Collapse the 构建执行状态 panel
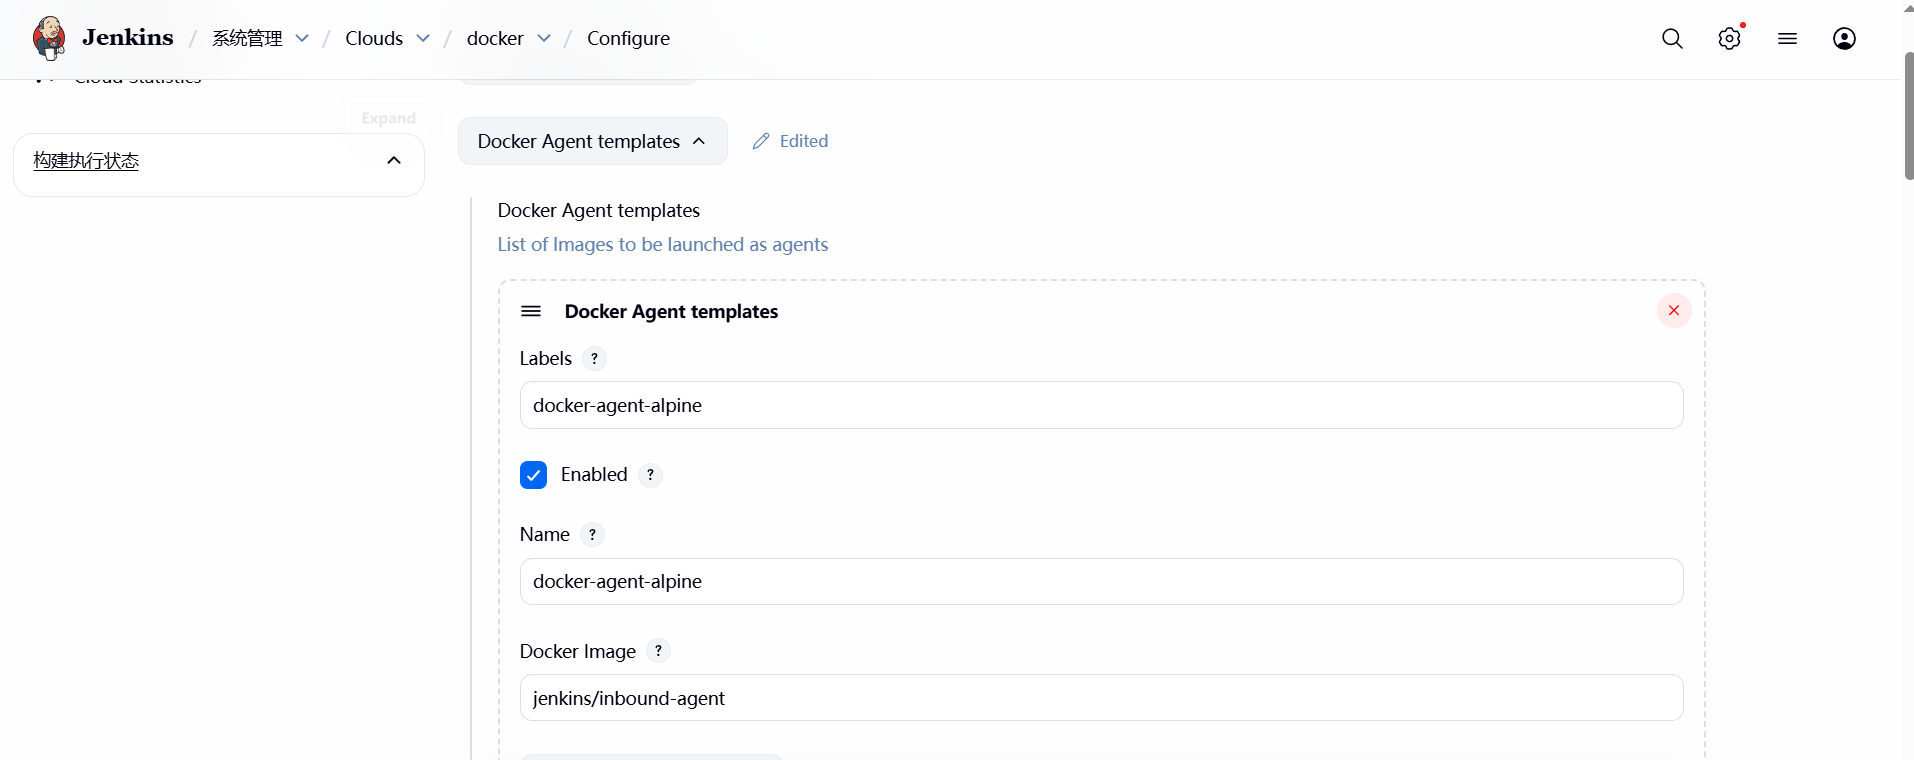1914x760 pixels. pos(394,161)
